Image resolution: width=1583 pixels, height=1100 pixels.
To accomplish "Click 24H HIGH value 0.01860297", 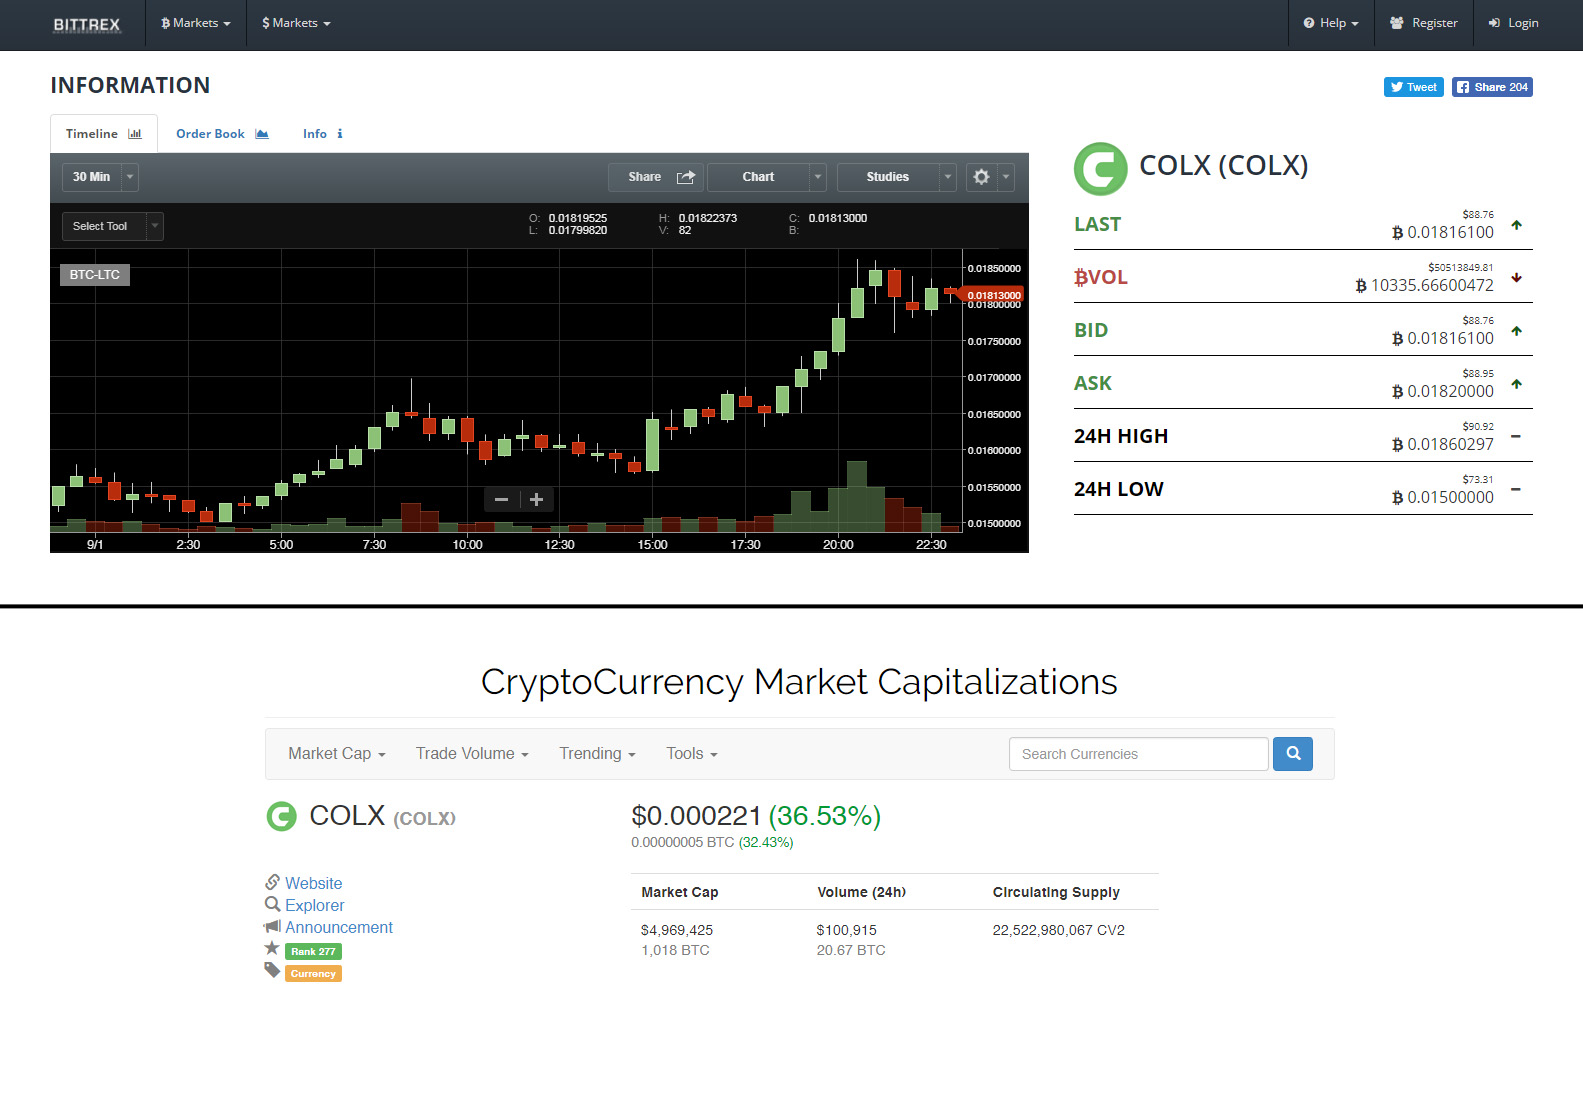I will tap(1443, 444).
